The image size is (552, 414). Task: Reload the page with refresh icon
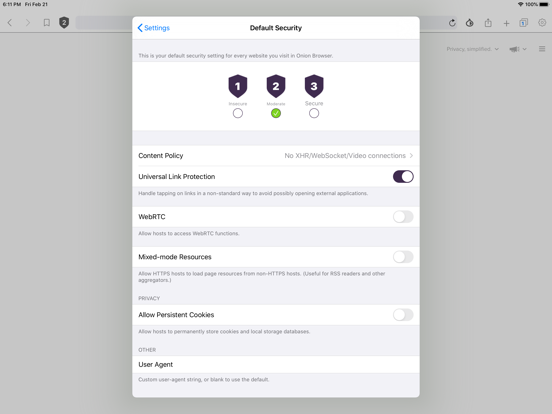(452, 23)
